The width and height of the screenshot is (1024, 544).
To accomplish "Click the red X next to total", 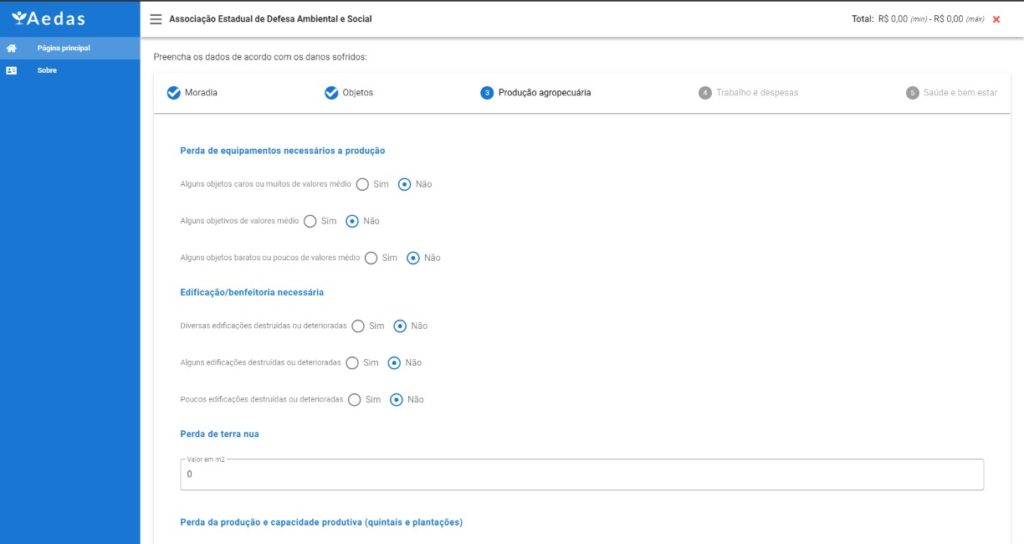I will coord(996,19).
